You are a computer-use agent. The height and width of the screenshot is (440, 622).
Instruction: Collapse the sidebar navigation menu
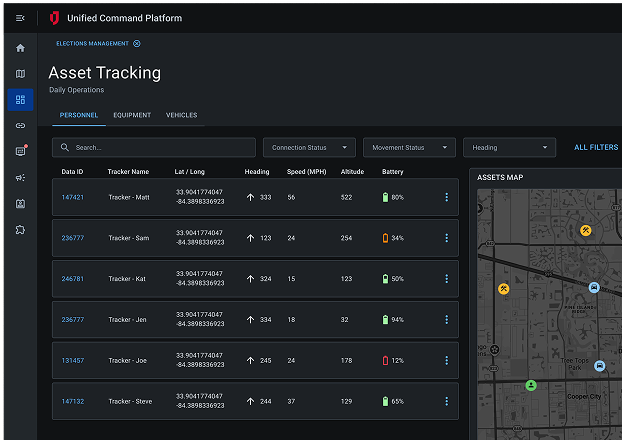click(20, 18)
